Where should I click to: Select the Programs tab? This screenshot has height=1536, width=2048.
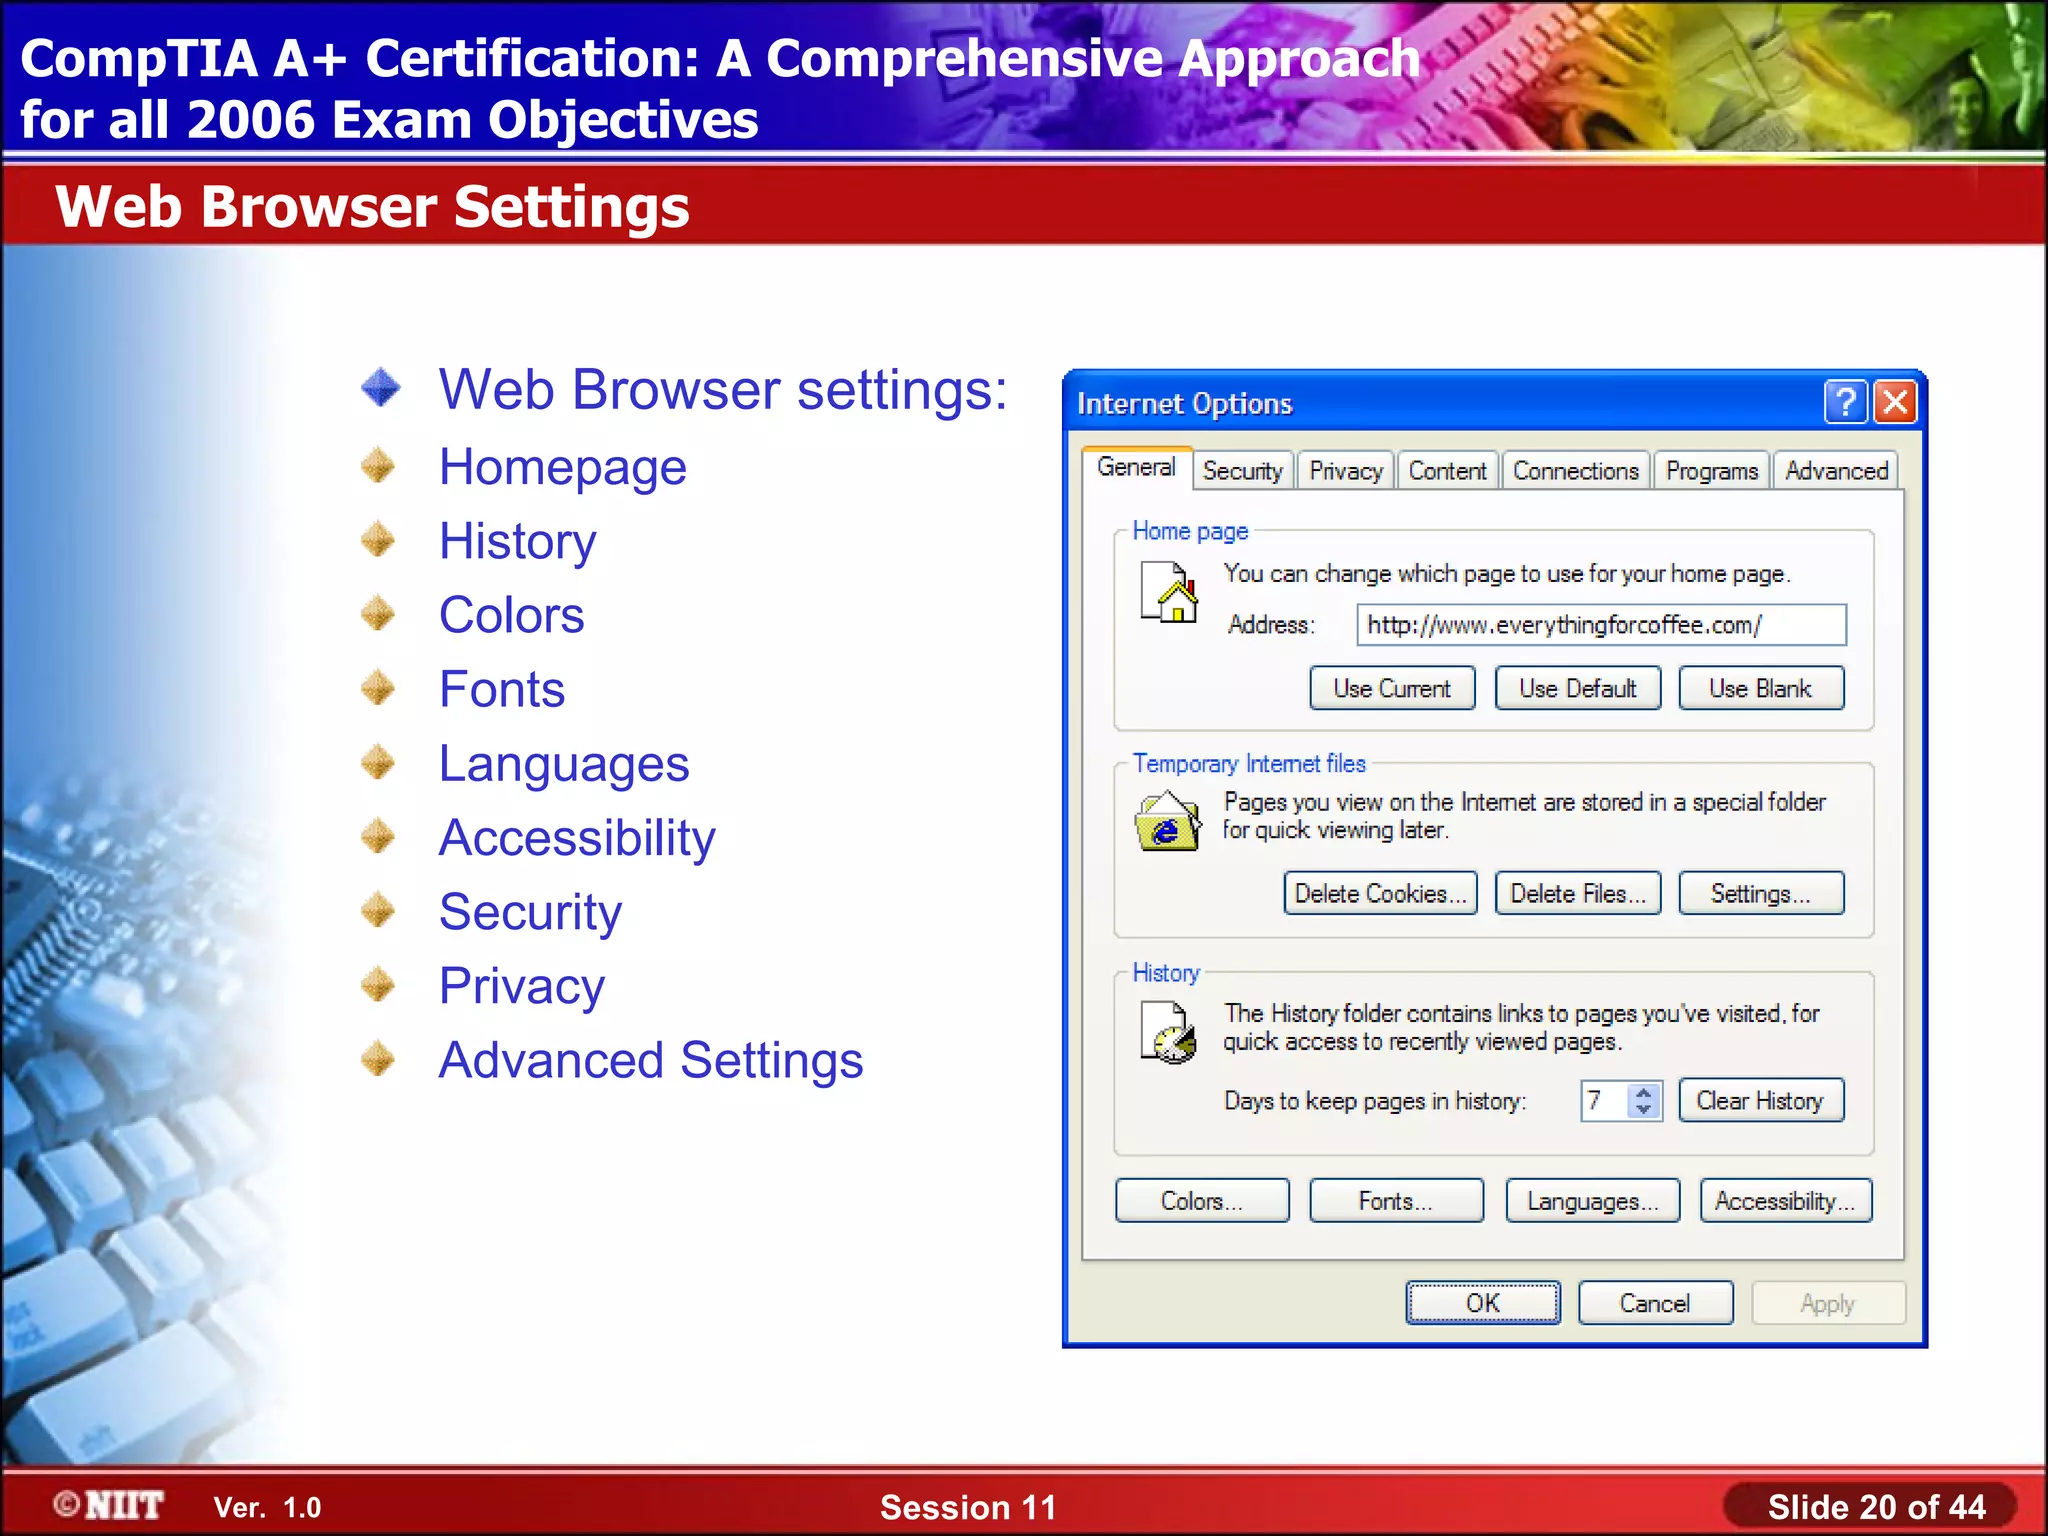pos(1711,471)
